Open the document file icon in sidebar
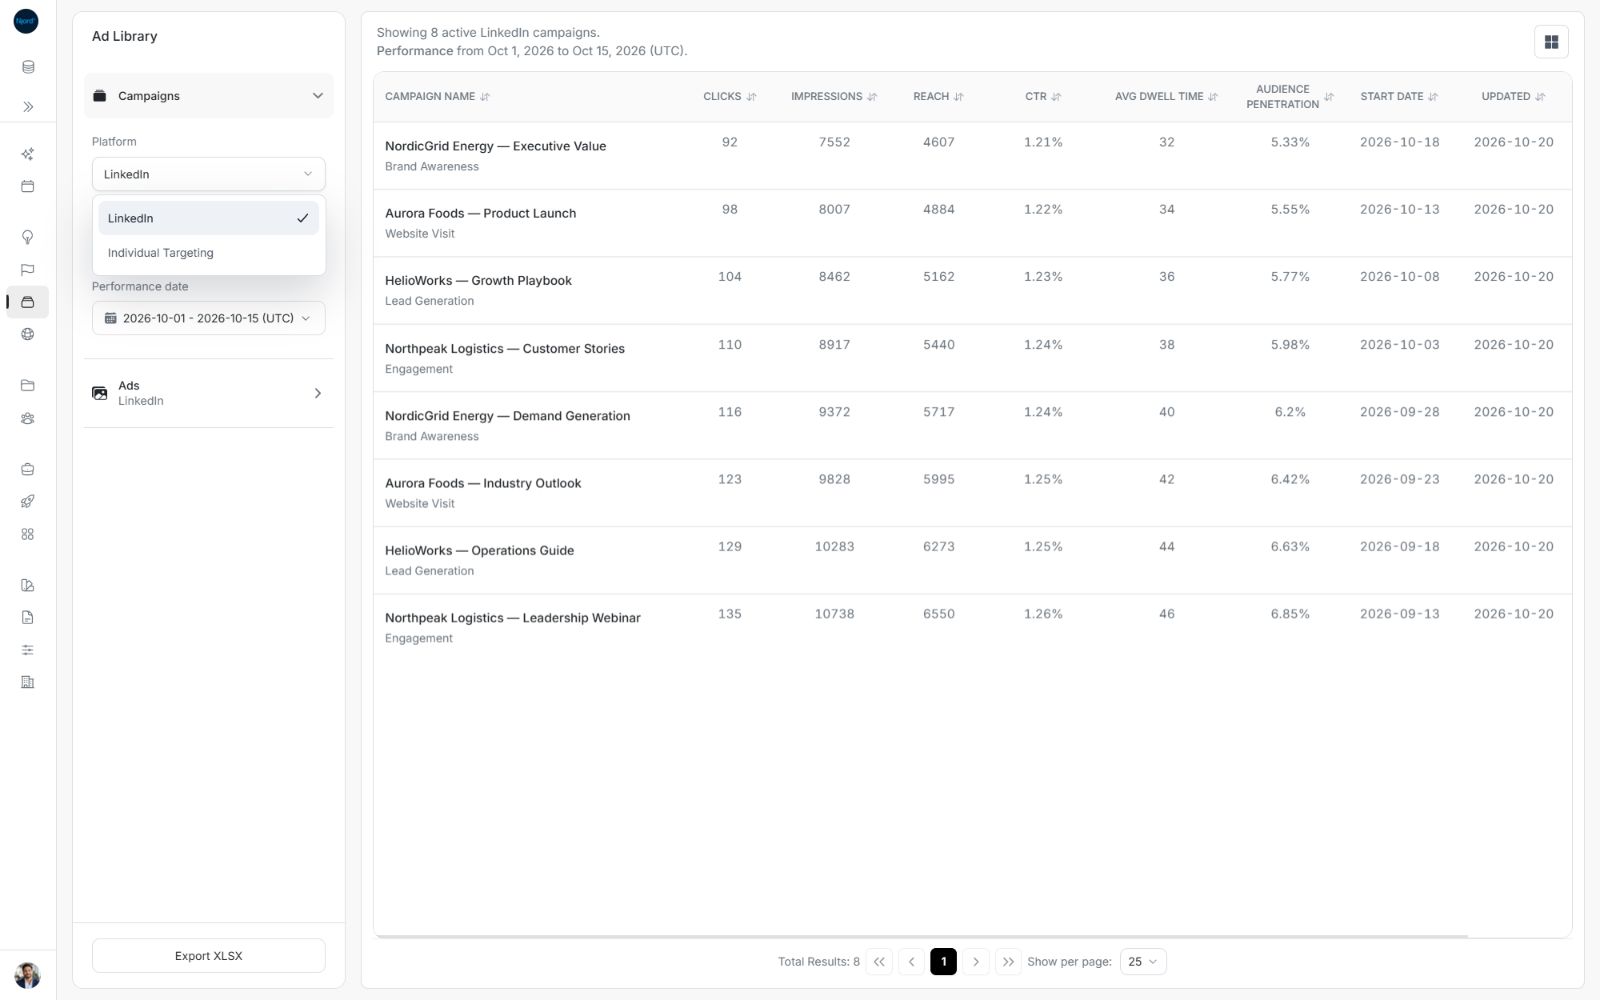Image resolution: width=1600 pixels, height=1000 pixels. [28, 617]
